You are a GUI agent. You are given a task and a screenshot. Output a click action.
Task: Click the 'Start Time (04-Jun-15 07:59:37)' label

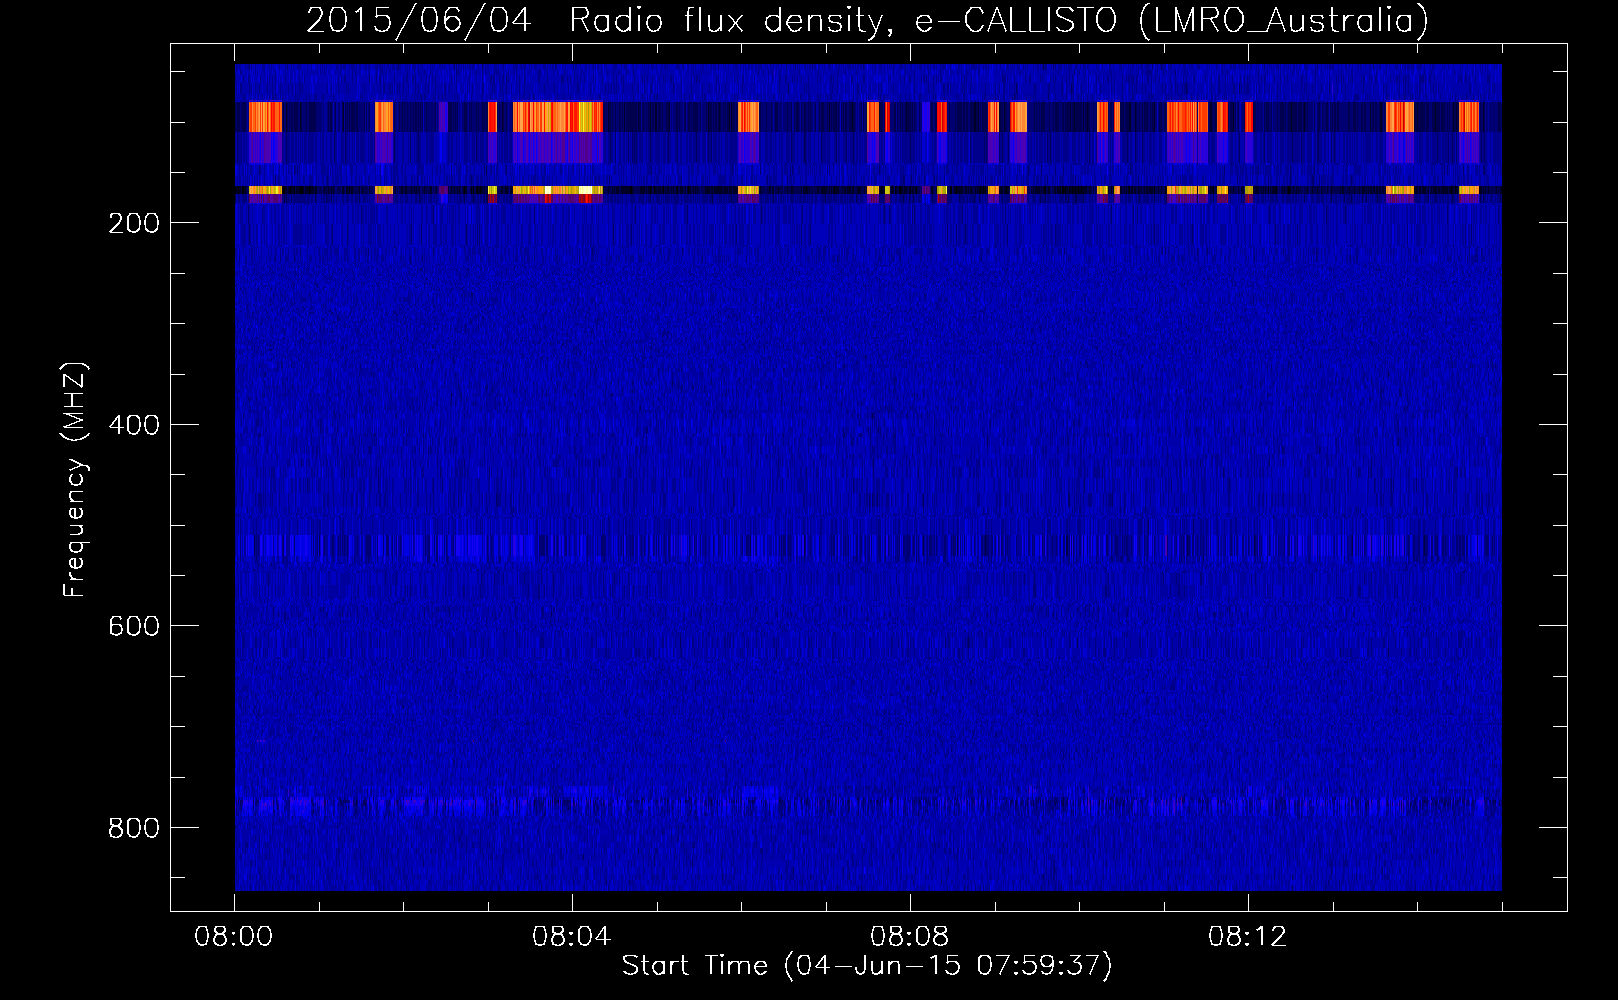pyautogui.click(x=867, y=965)
